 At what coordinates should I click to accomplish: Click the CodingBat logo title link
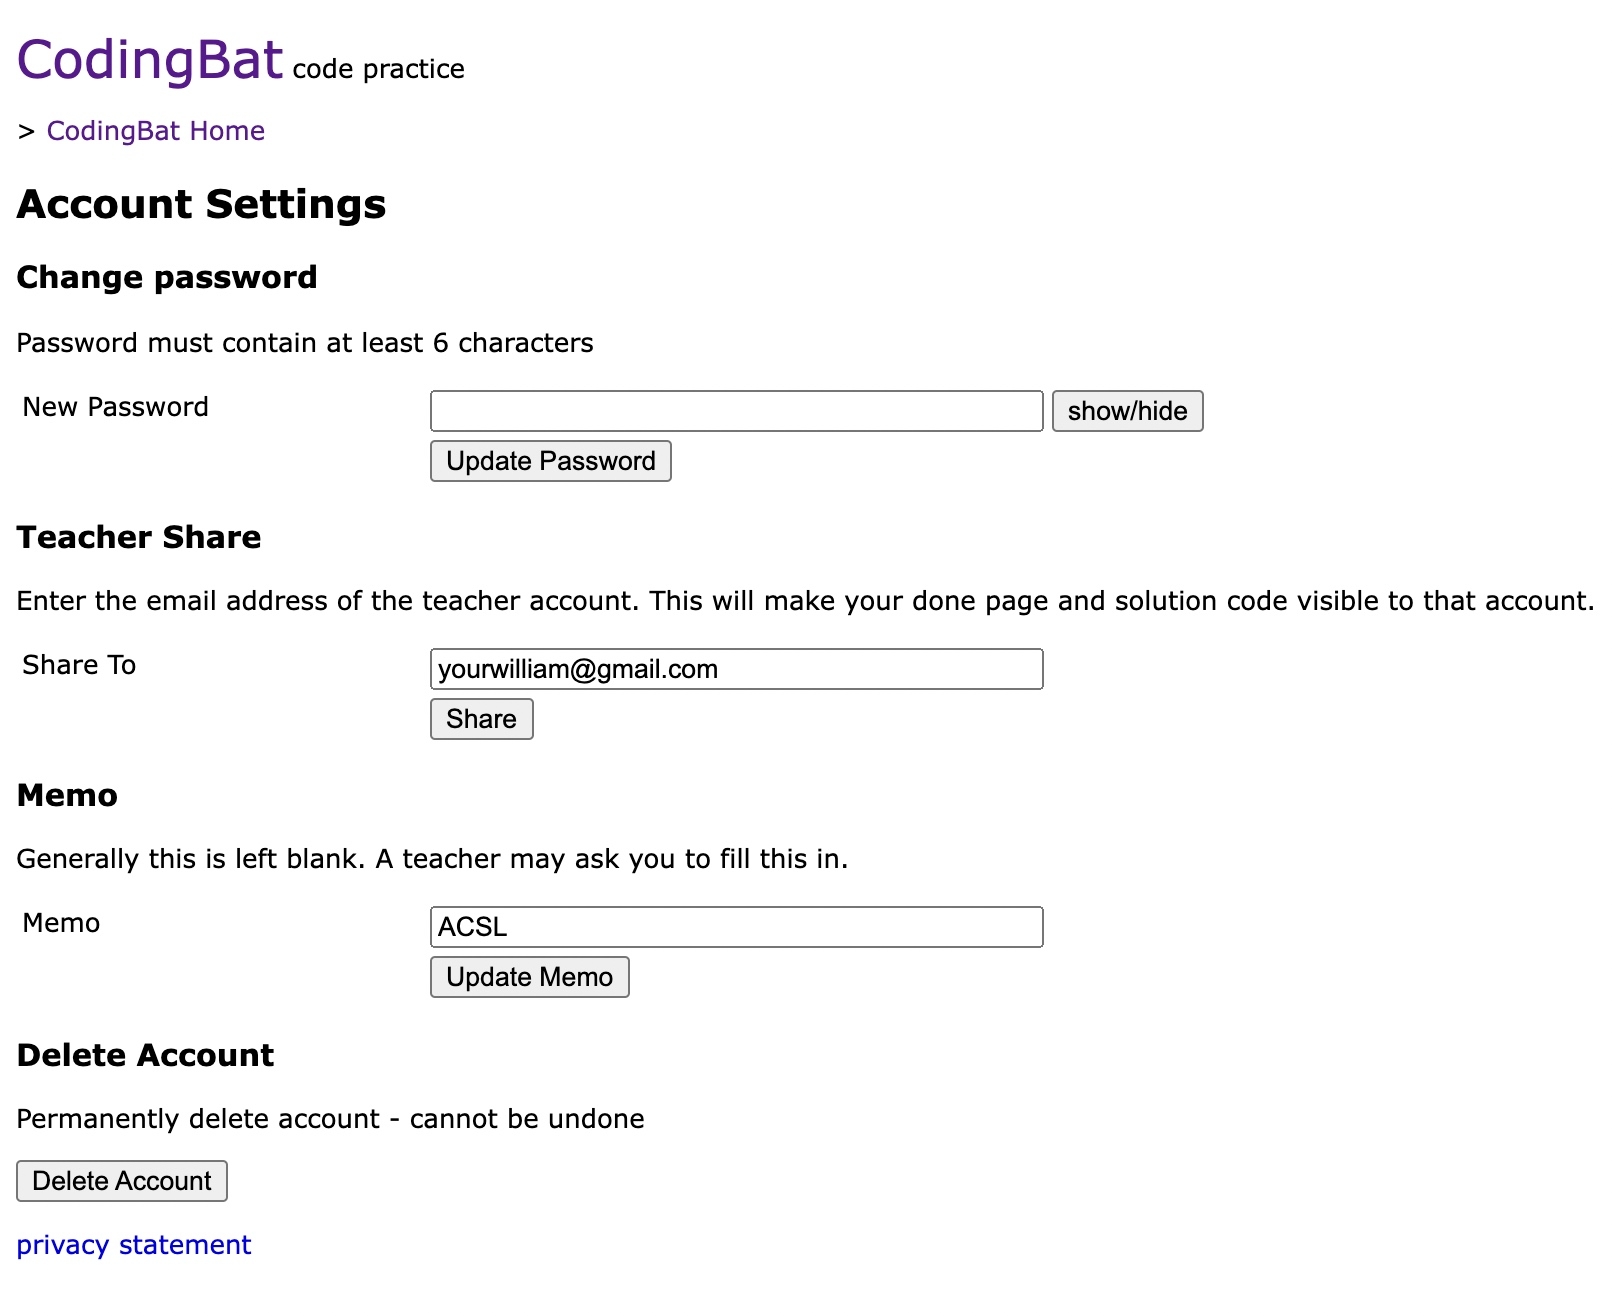150,60
